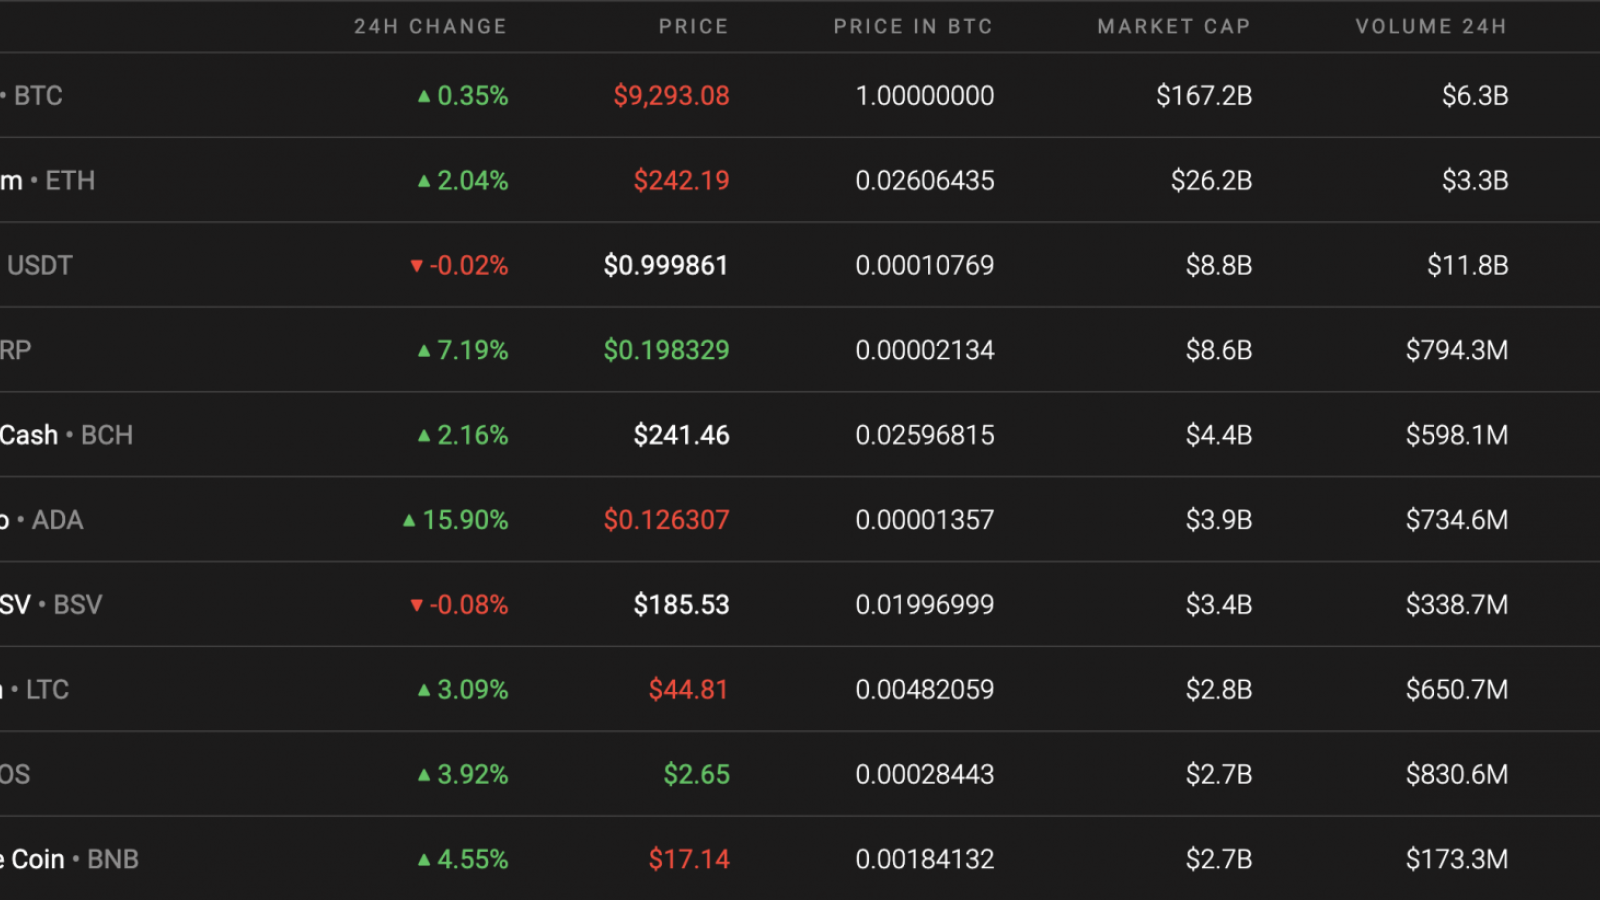Image resolution: width=1600 pixels, height=900 pixels.
Task: Select the $2.65 price
Action: (x=696, y=775)
